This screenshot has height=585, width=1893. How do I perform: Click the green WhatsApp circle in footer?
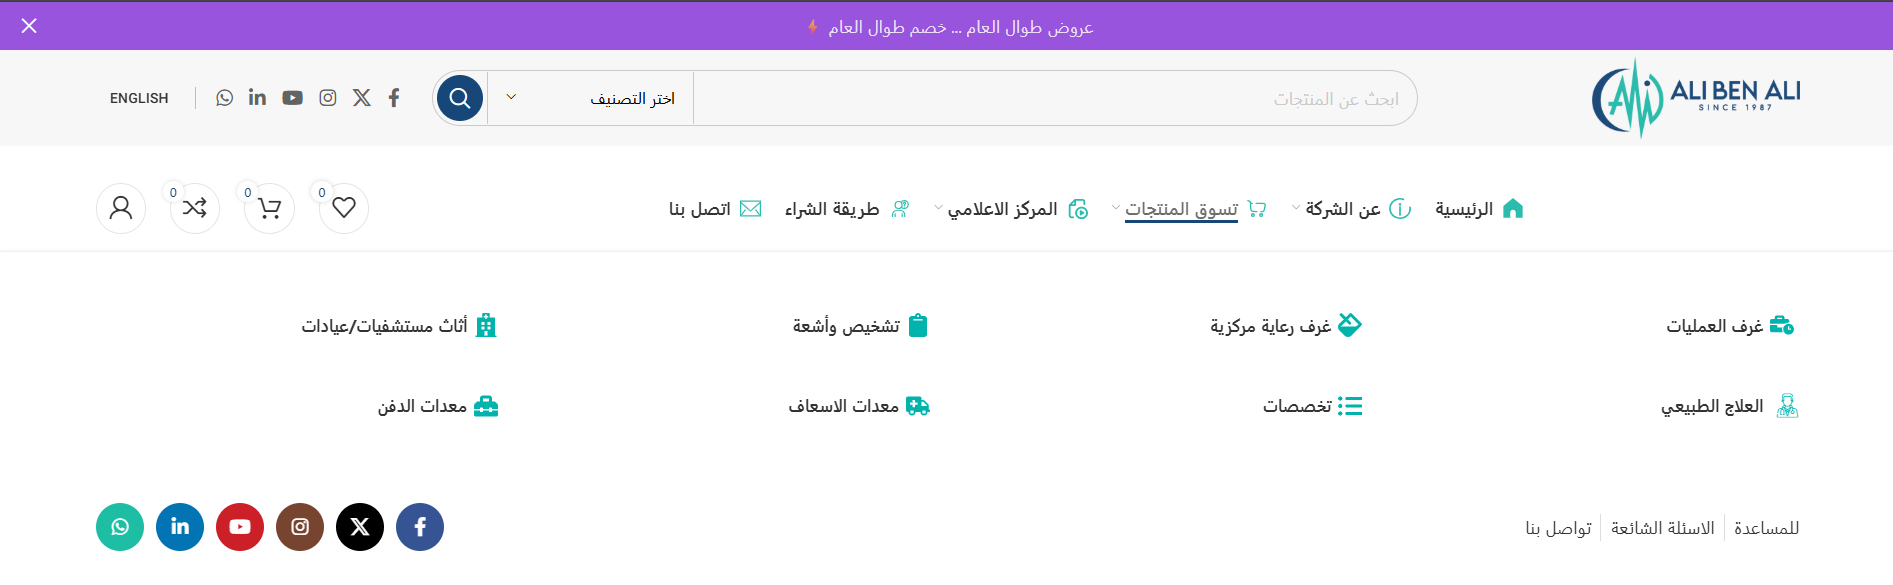pos(120,527)
